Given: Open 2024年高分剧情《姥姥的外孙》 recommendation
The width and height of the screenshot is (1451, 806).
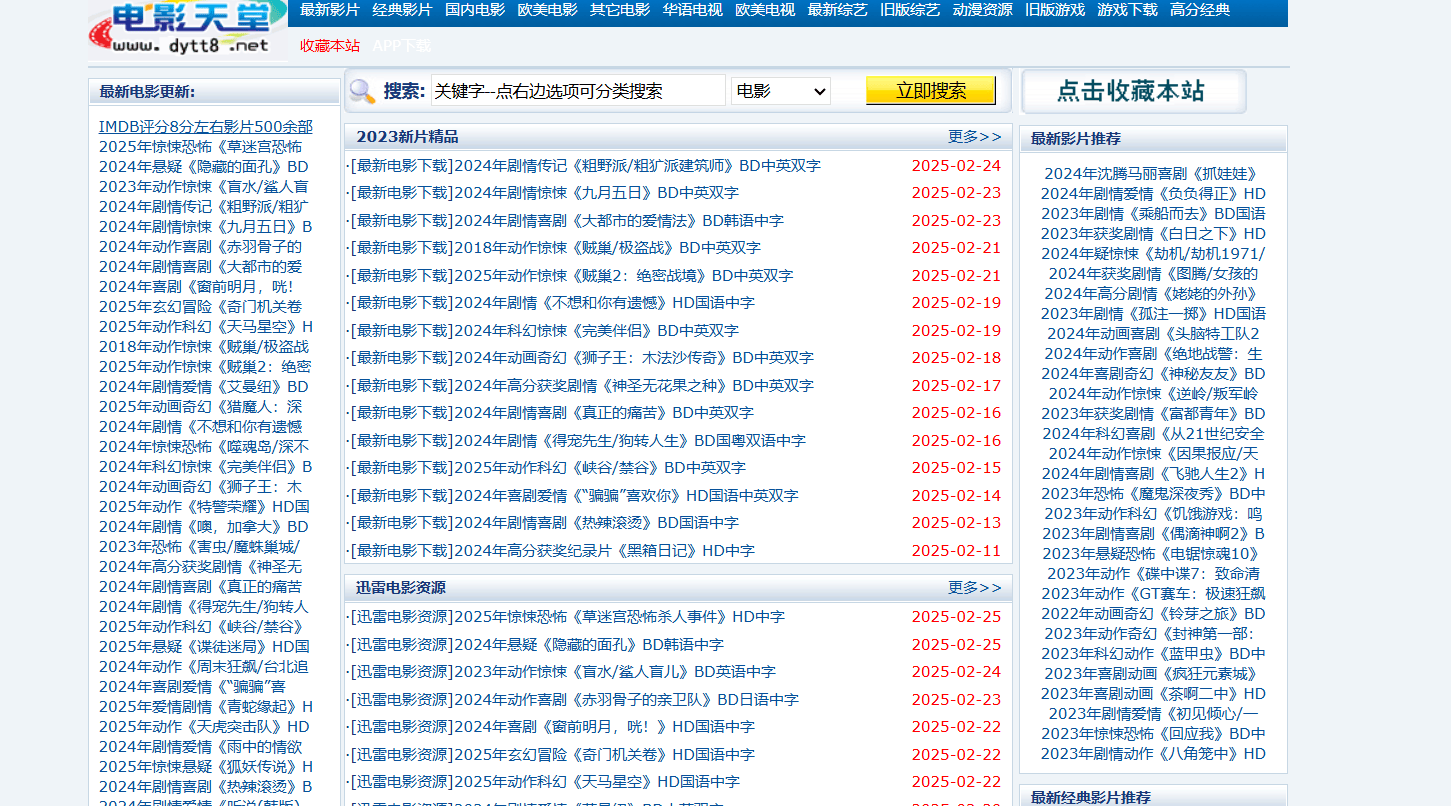Looking at the screenshot, I should [x=1153, y=293].
